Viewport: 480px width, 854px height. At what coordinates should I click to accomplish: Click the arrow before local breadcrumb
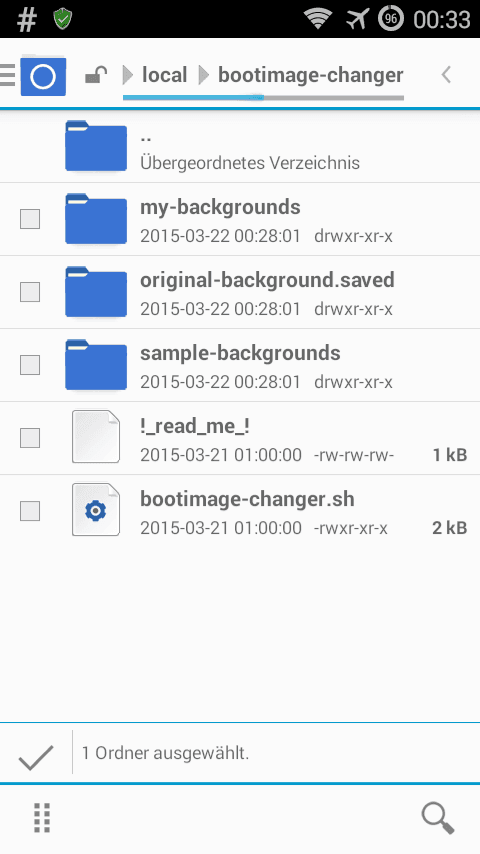(128, 75)
